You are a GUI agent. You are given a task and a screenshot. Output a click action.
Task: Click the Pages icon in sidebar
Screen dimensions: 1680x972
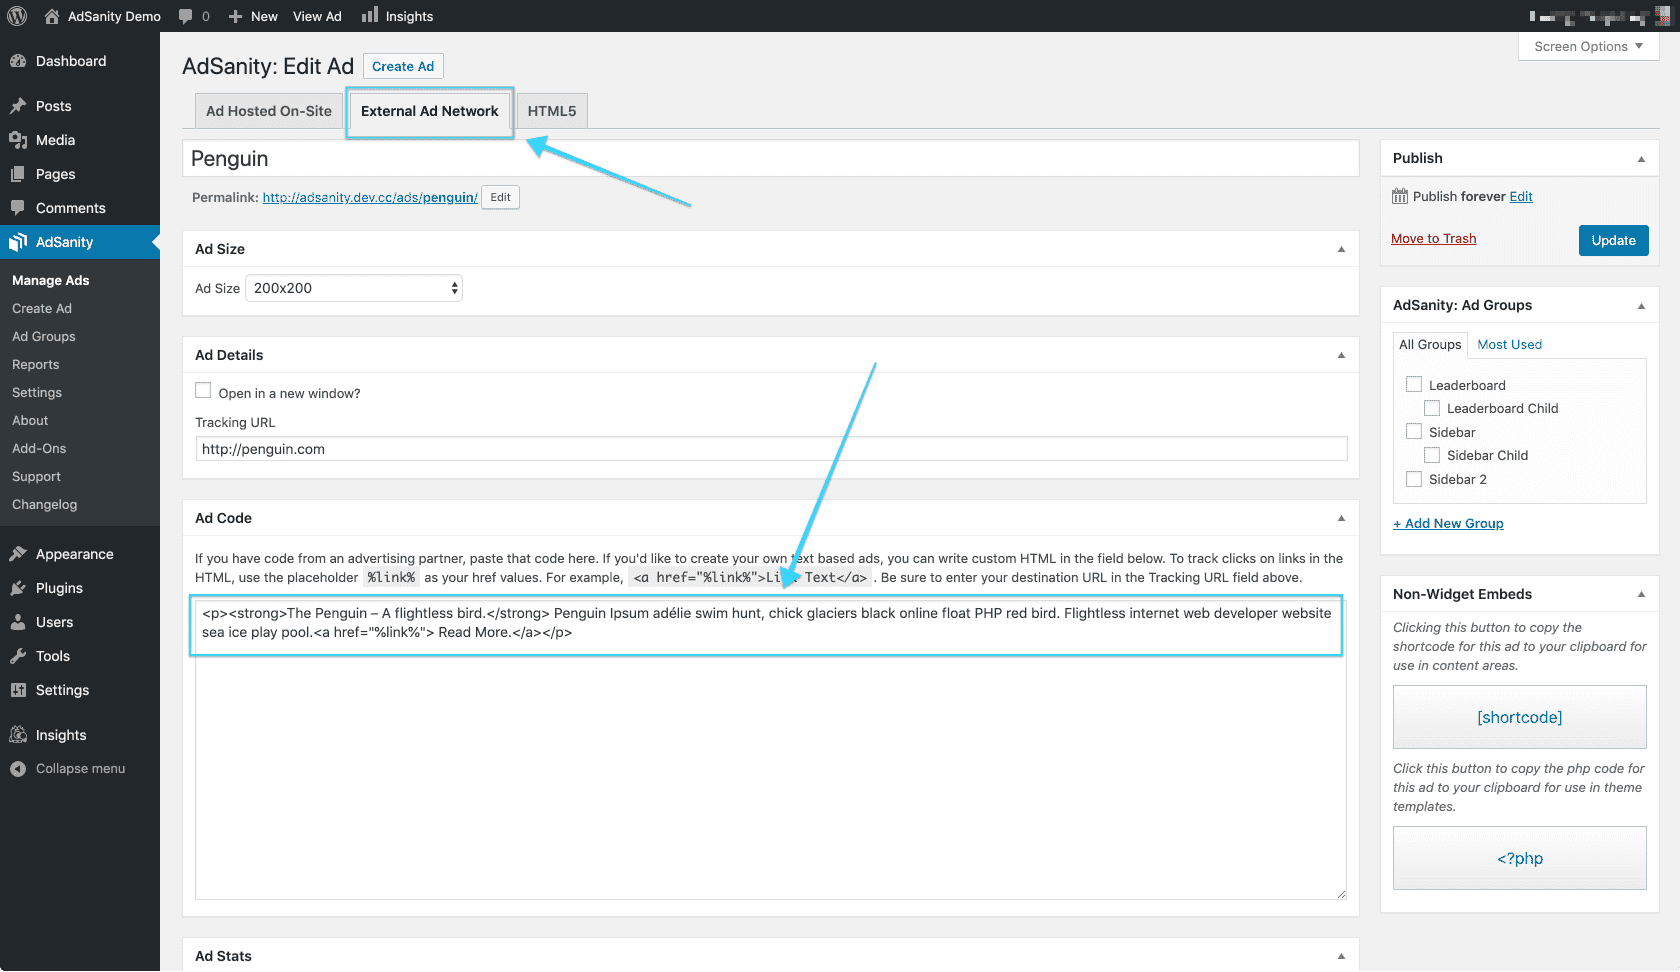[18, 174]
